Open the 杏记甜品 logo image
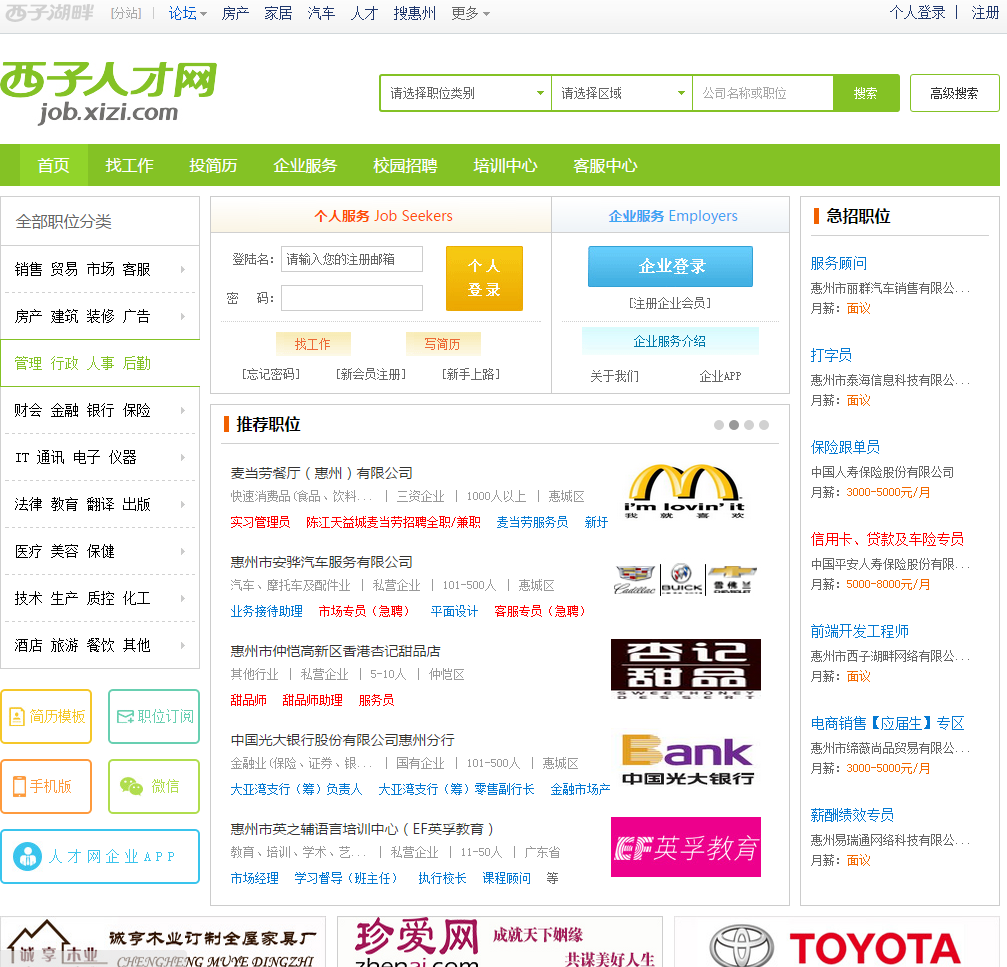 (x=686, y=668)
